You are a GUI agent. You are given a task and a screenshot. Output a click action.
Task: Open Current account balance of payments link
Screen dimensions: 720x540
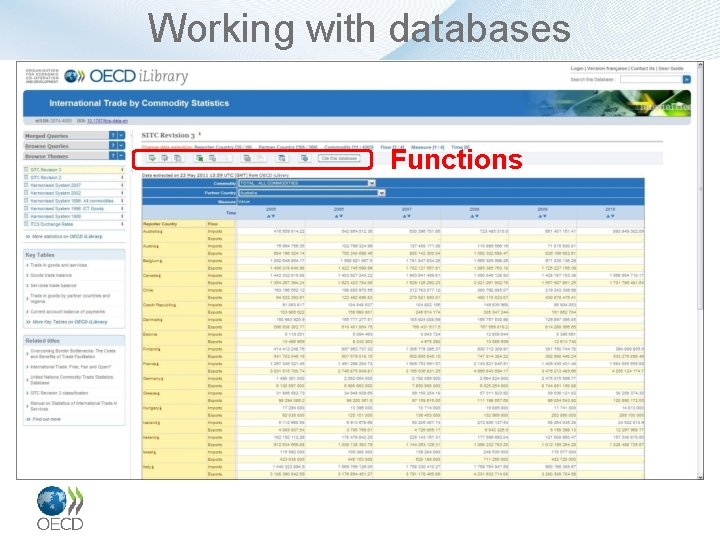click(68, 311)
